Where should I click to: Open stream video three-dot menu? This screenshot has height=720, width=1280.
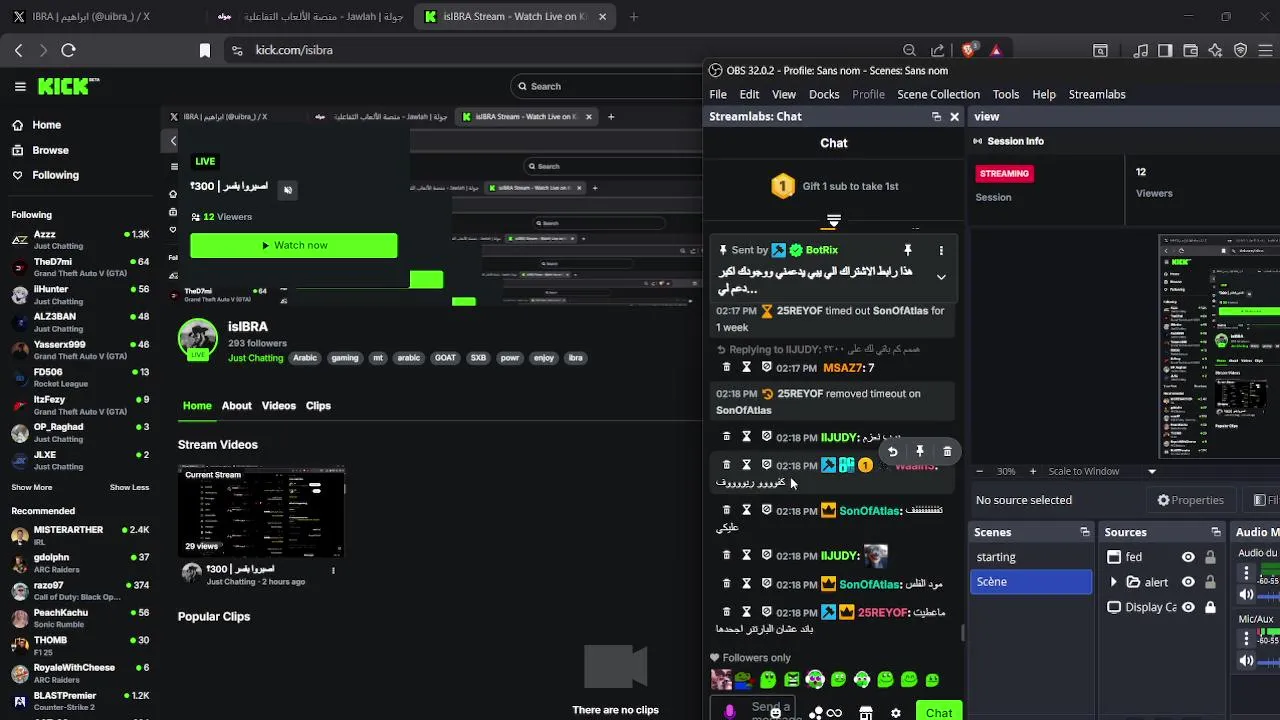333,571
